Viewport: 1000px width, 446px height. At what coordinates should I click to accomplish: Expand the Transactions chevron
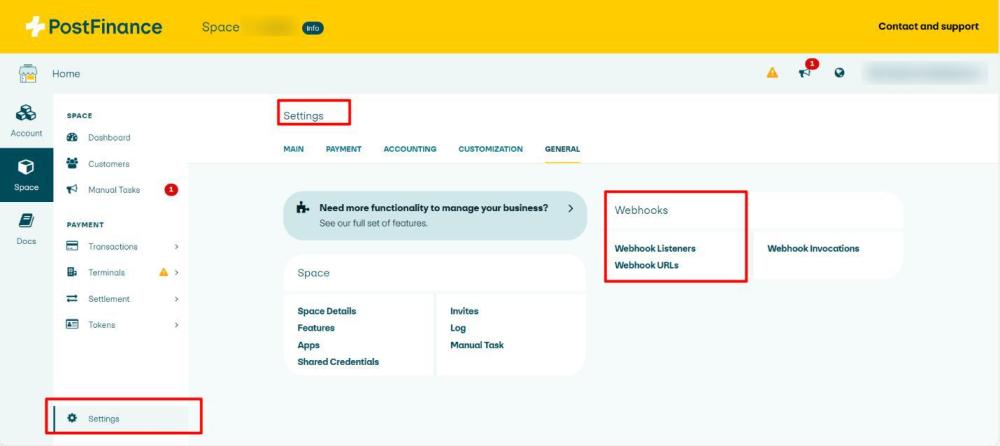coord(177,246)
